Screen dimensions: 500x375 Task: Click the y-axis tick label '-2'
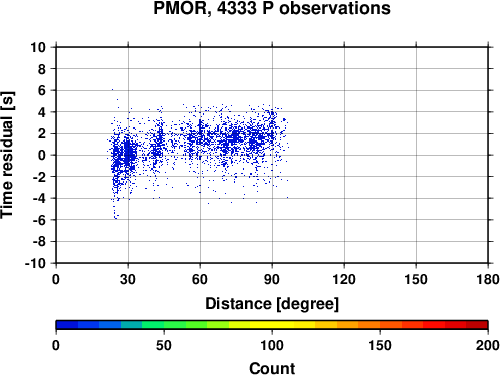39,177
